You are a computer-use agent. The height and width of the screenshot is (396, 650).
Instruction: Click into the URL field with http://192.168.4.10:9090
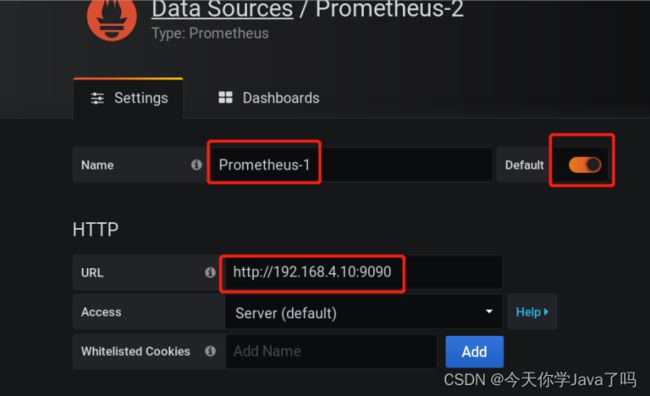click(361, 272)
